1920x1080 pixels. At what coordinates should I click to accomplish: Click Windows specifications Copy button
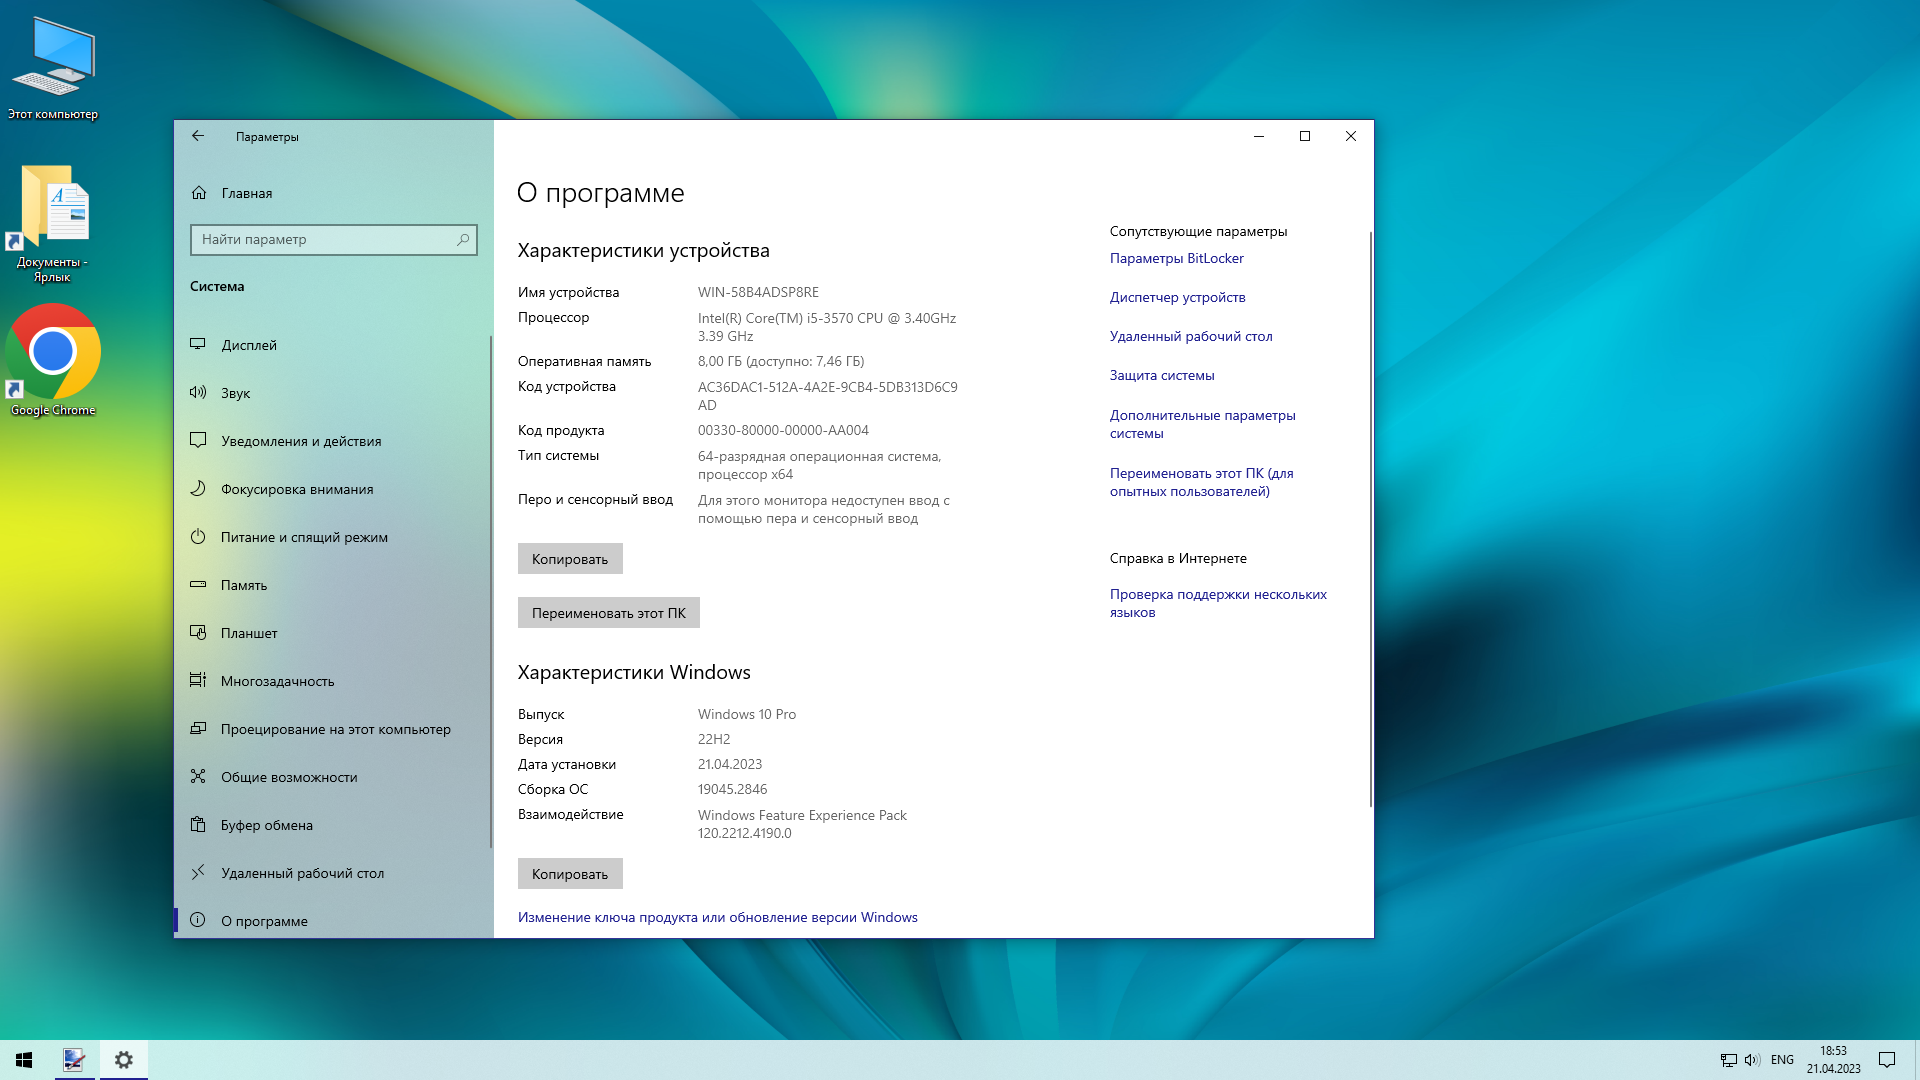570,873
